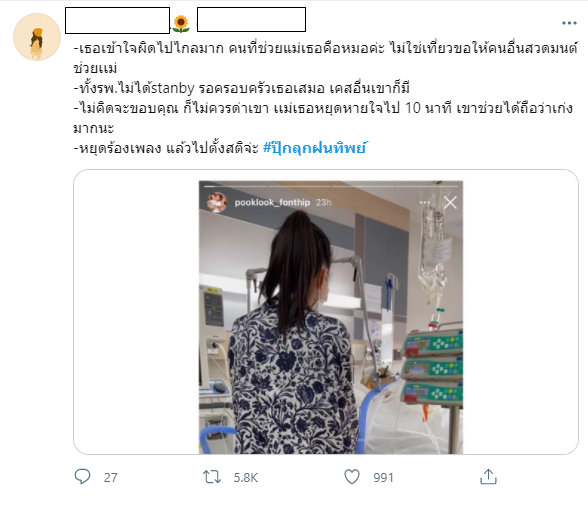Viewport: 588px width, 511px height.
Task: Click the 991 likes count
Action: pos(383,478)
